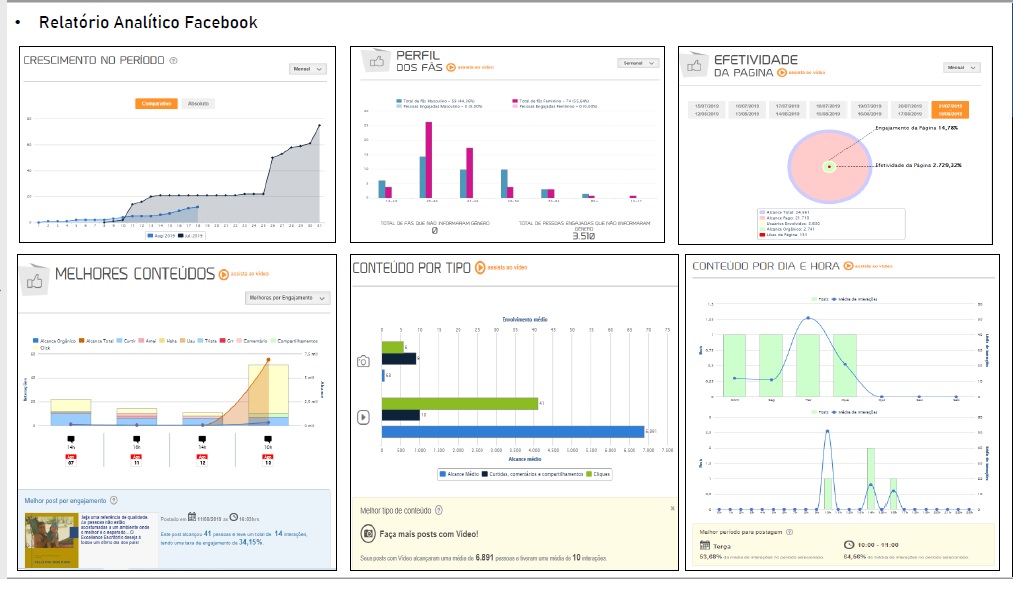Play the Melhores Conteúdos video icon
This screenshot has height=608, width=1013.
[x=223, y=274]
